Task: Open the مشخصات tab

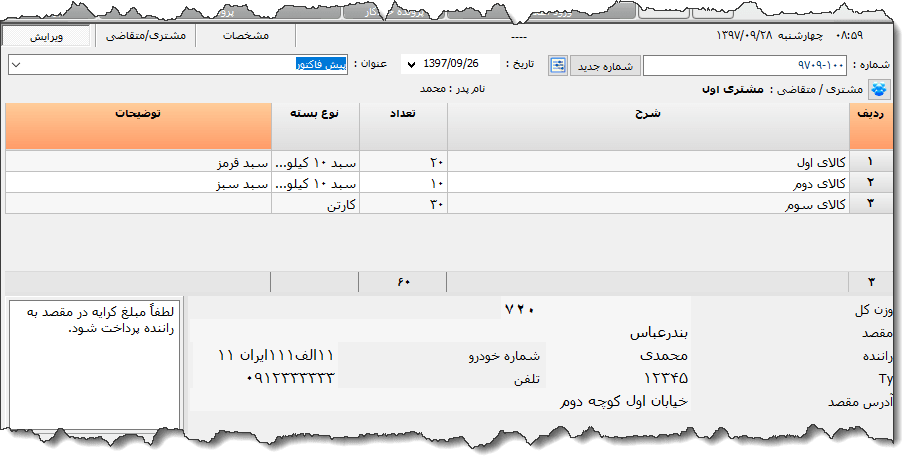Action: [x=246, y=36]
